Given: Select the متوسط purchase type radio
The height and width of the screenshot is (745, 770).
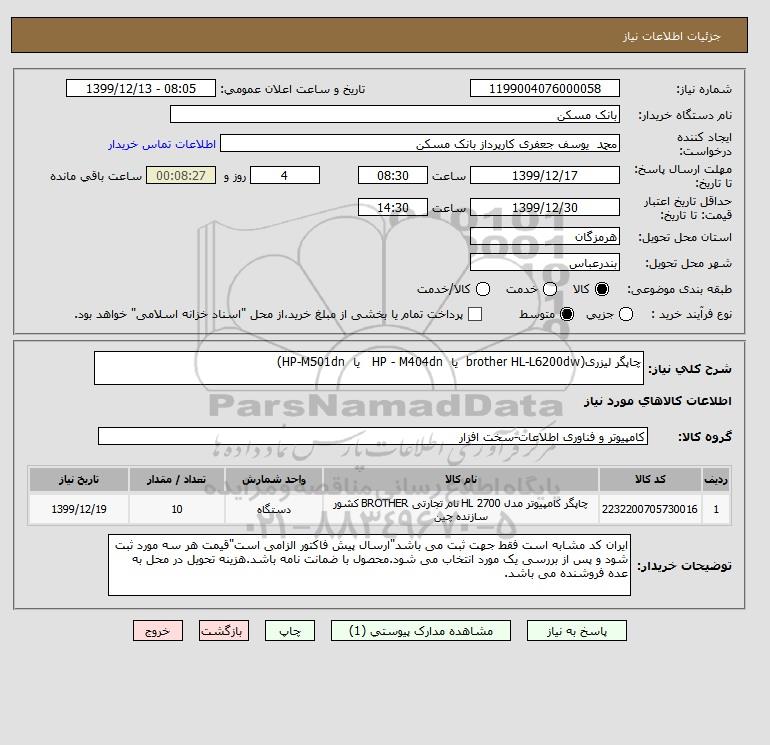Looking at the screenshot, I should [567, 314].
